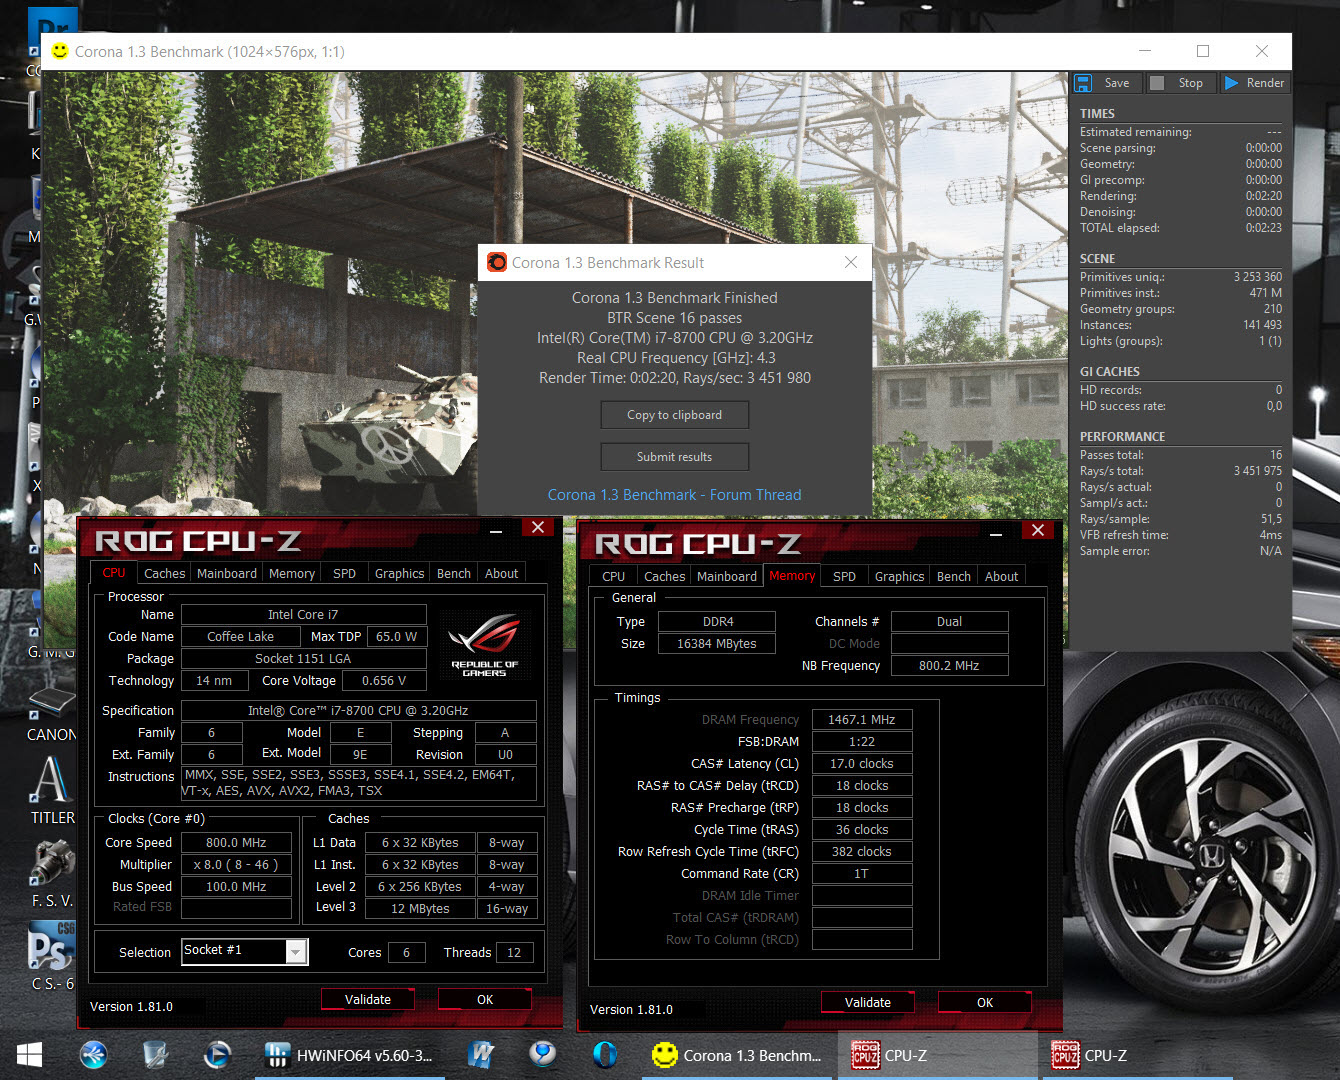Click the Cores count field showing 6
The image size is (1340, 1080).
[x=407, y=953]
